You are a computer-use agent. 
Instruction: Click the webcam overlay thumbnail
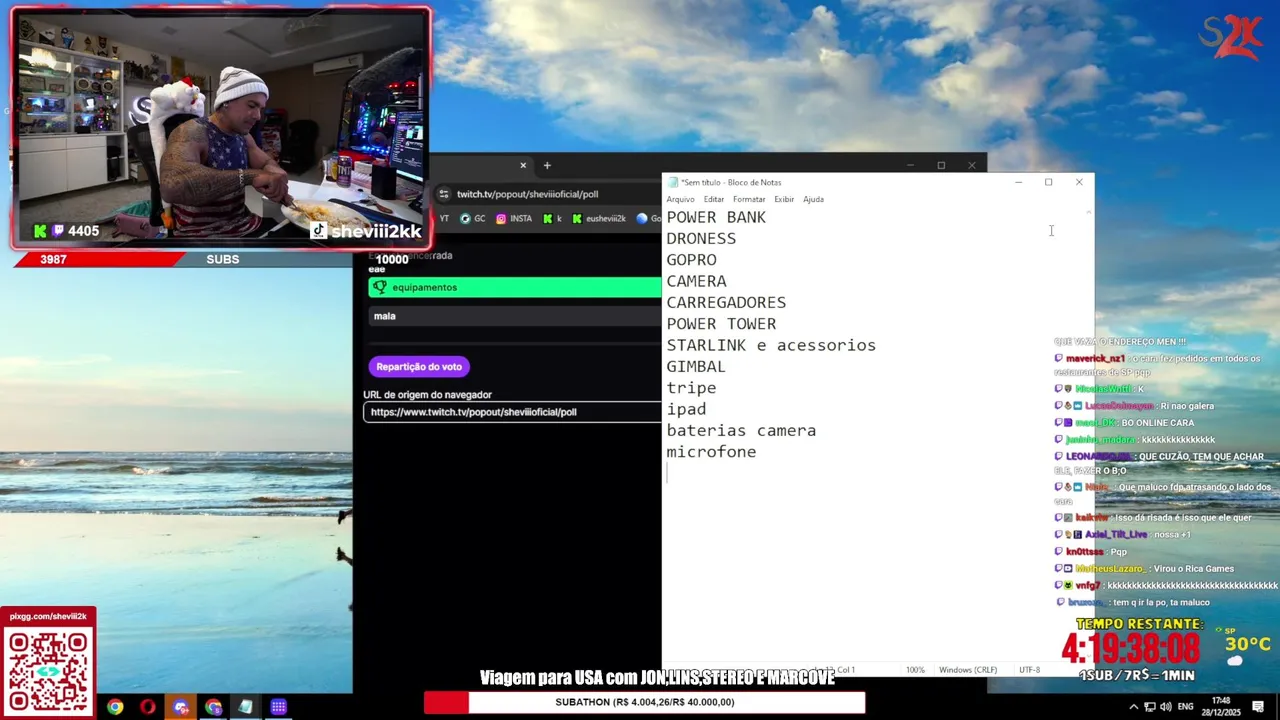(221, 127)
